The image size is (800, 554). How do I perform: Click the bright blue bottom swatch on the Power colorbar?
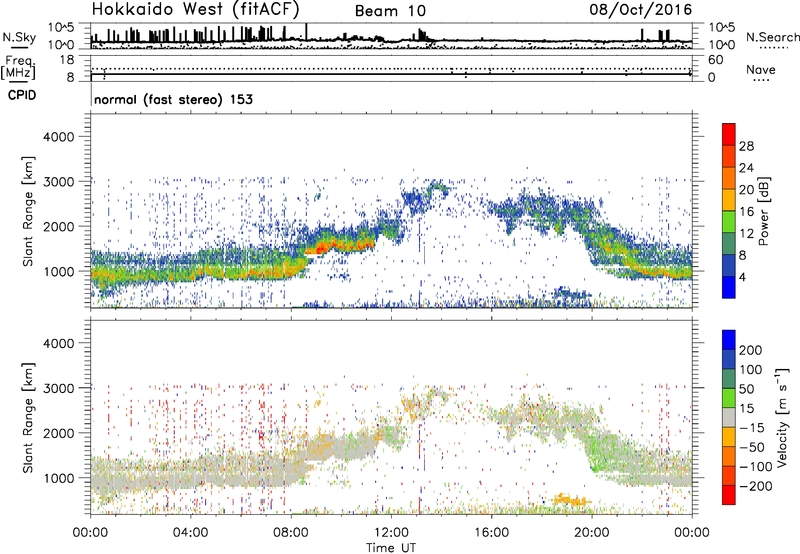coord(729,287)
